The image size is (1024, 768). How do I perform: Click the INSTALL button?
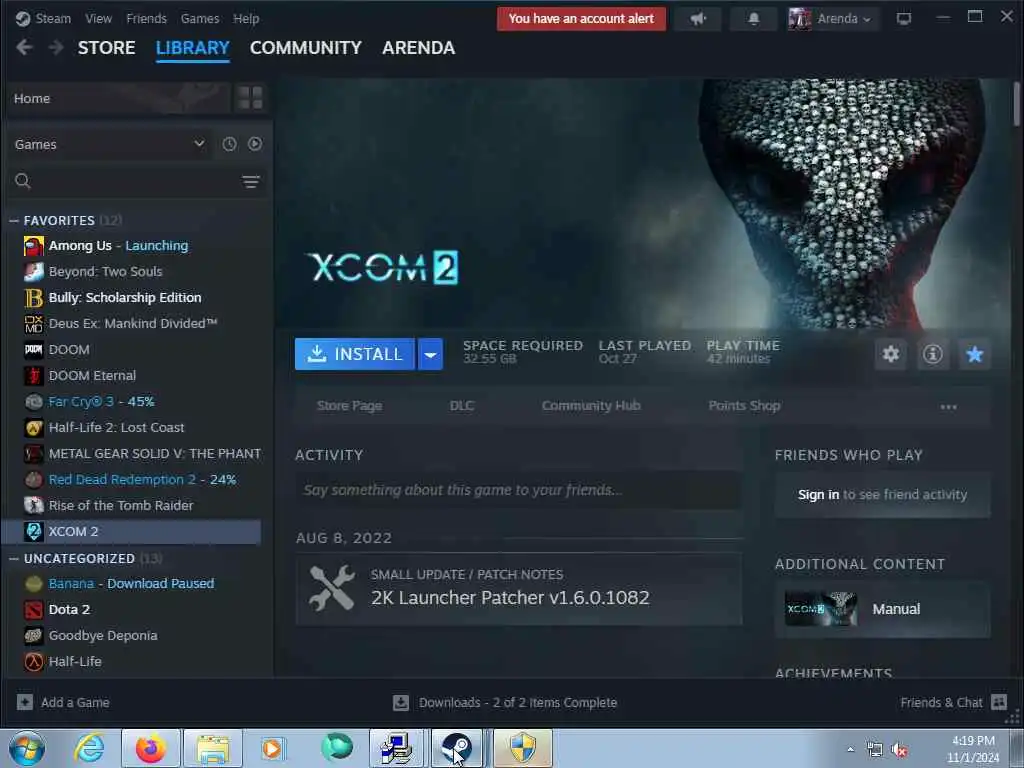pyautogui.click(x=355, y=355)
